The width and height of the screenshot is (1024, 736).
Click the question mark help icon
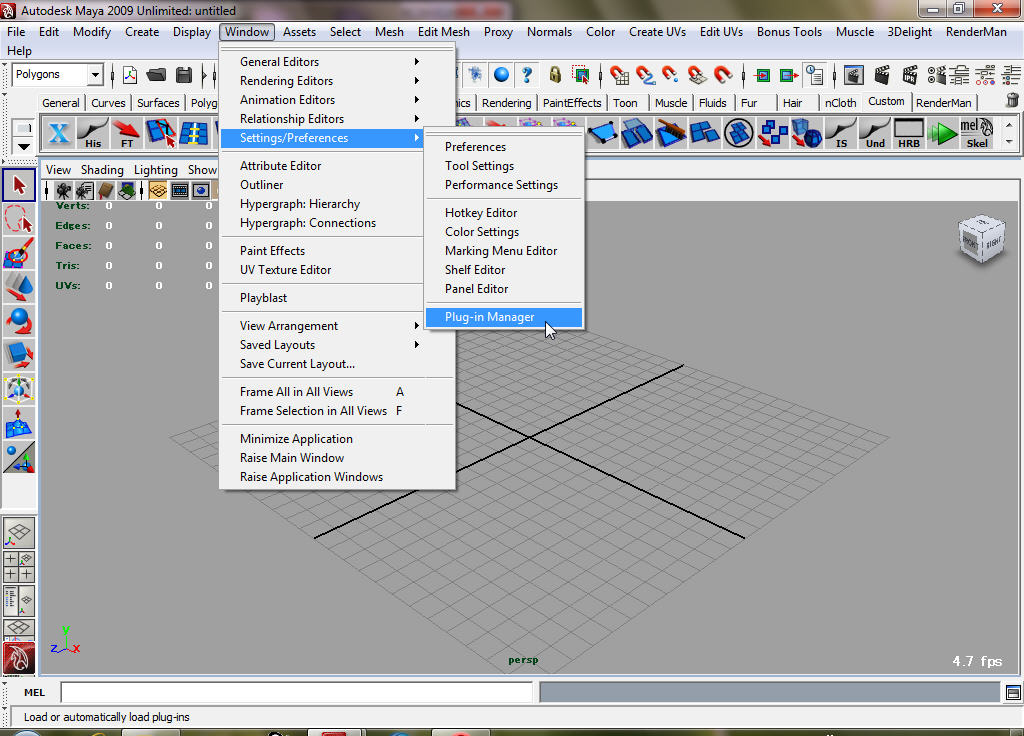click(527, 75)
